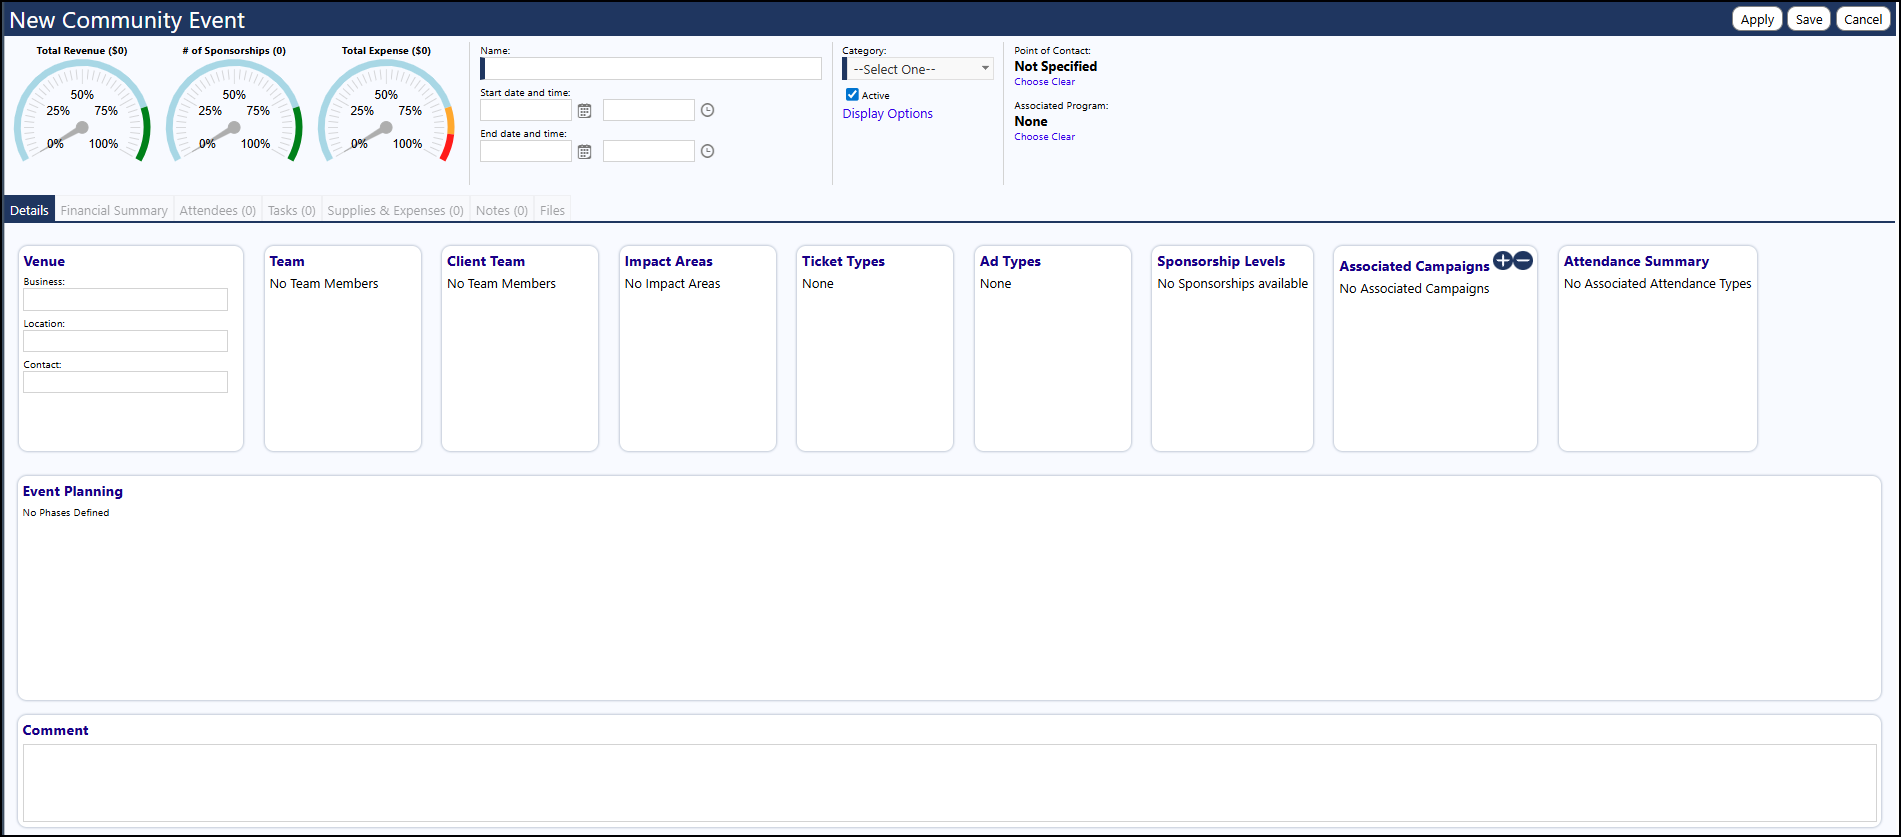Open the end time clock picker
Image resolution: width=1901 pixels, height=837 pixels.
(707, 151)
